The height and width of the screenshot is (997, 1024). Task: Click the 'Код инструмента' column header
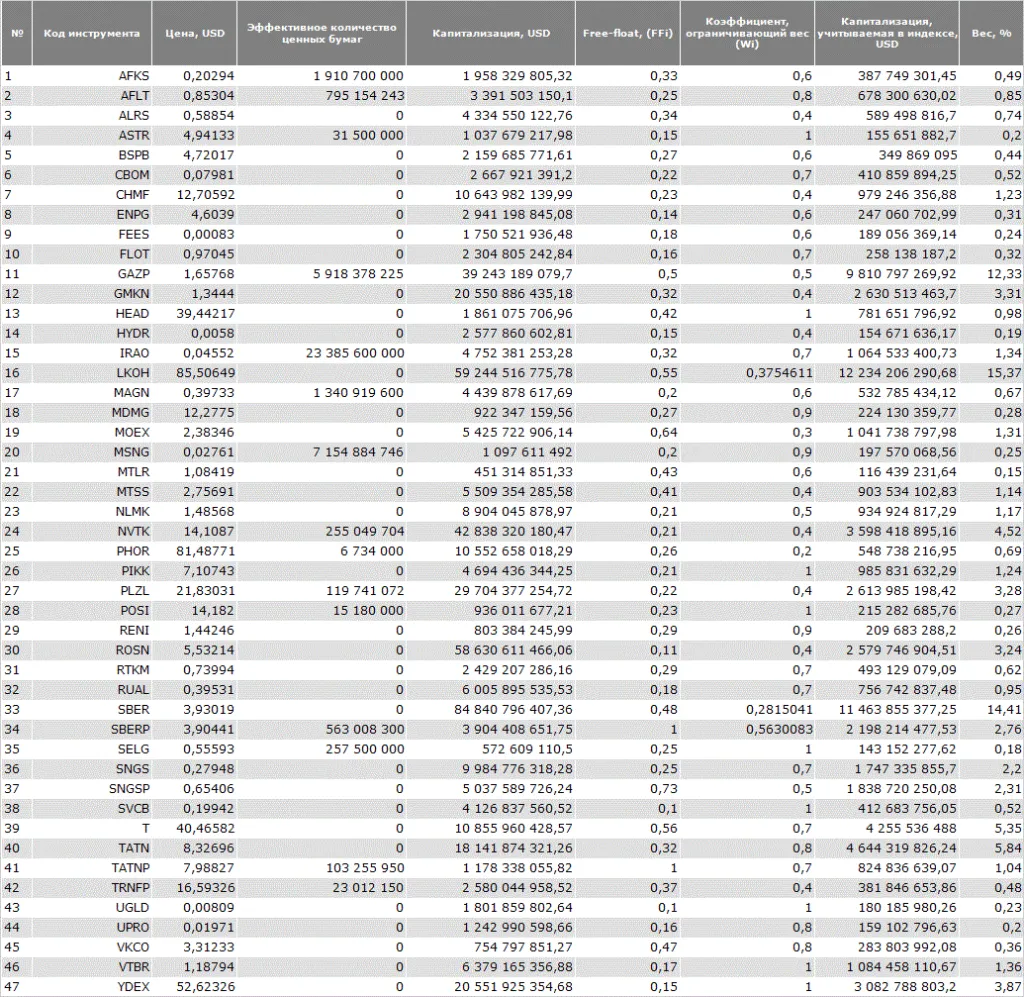pyautogui.click(x=92, y=33)
